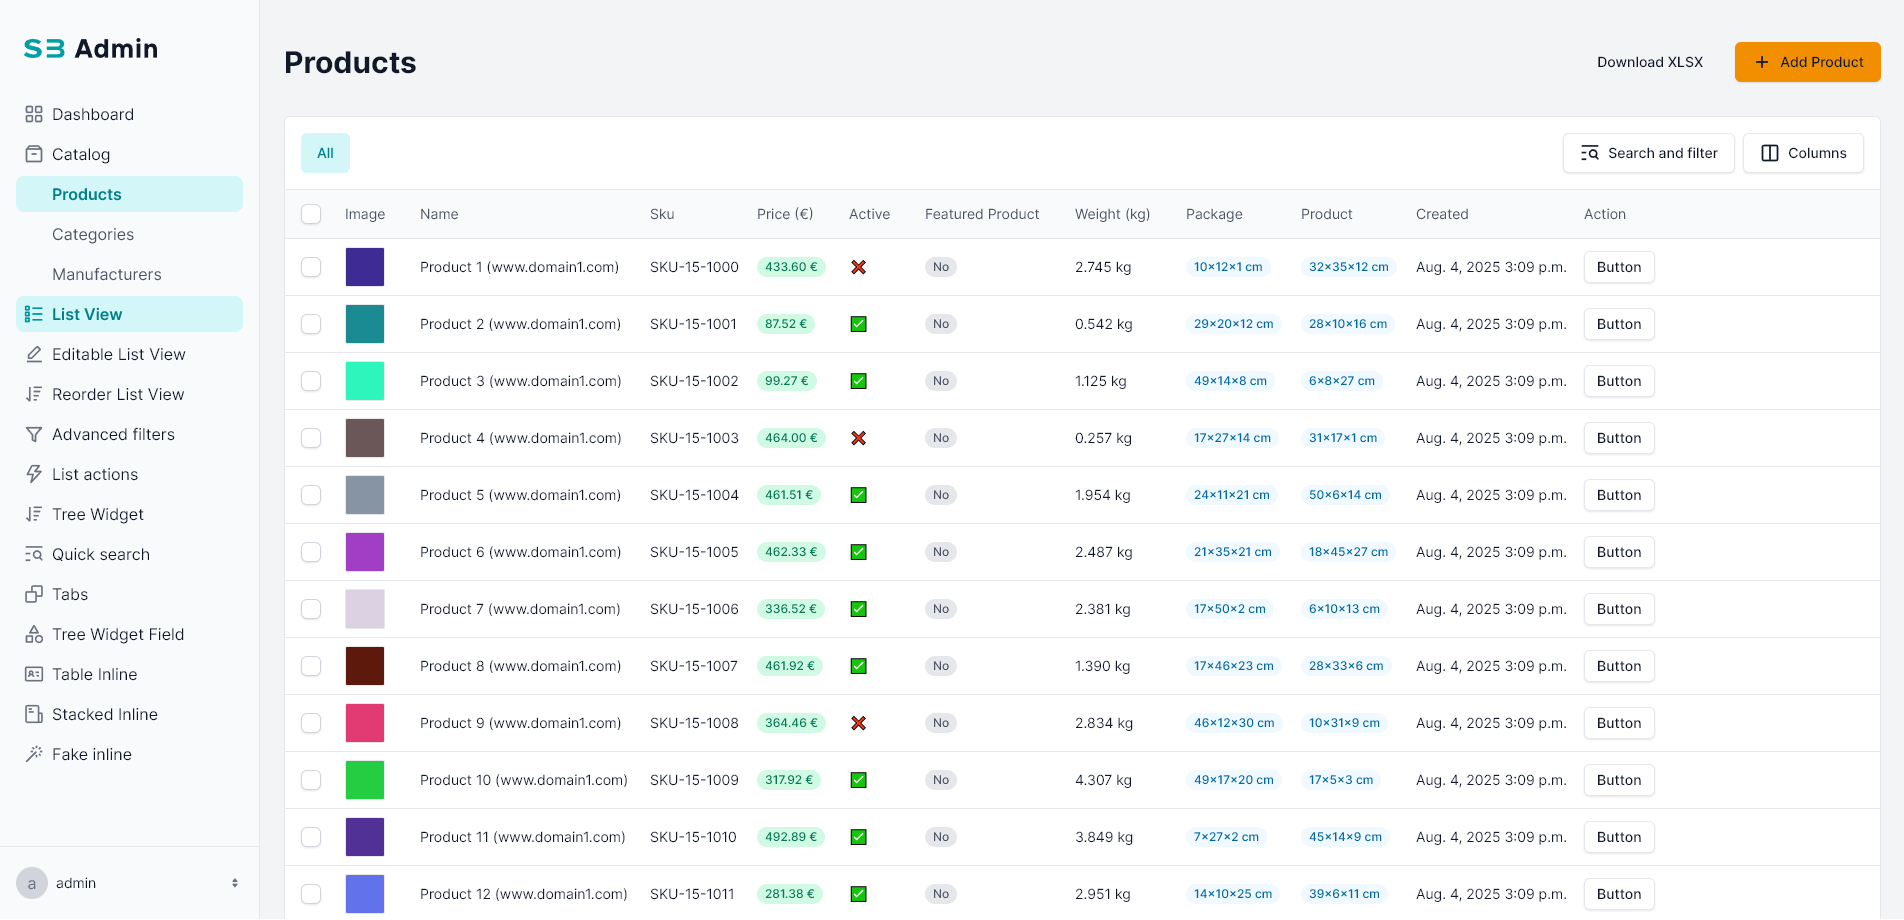The height and width of the screenshot is (920, 1904).
Task: Click the Dashboard grid icon in sidebar
Action: [34, 114]
